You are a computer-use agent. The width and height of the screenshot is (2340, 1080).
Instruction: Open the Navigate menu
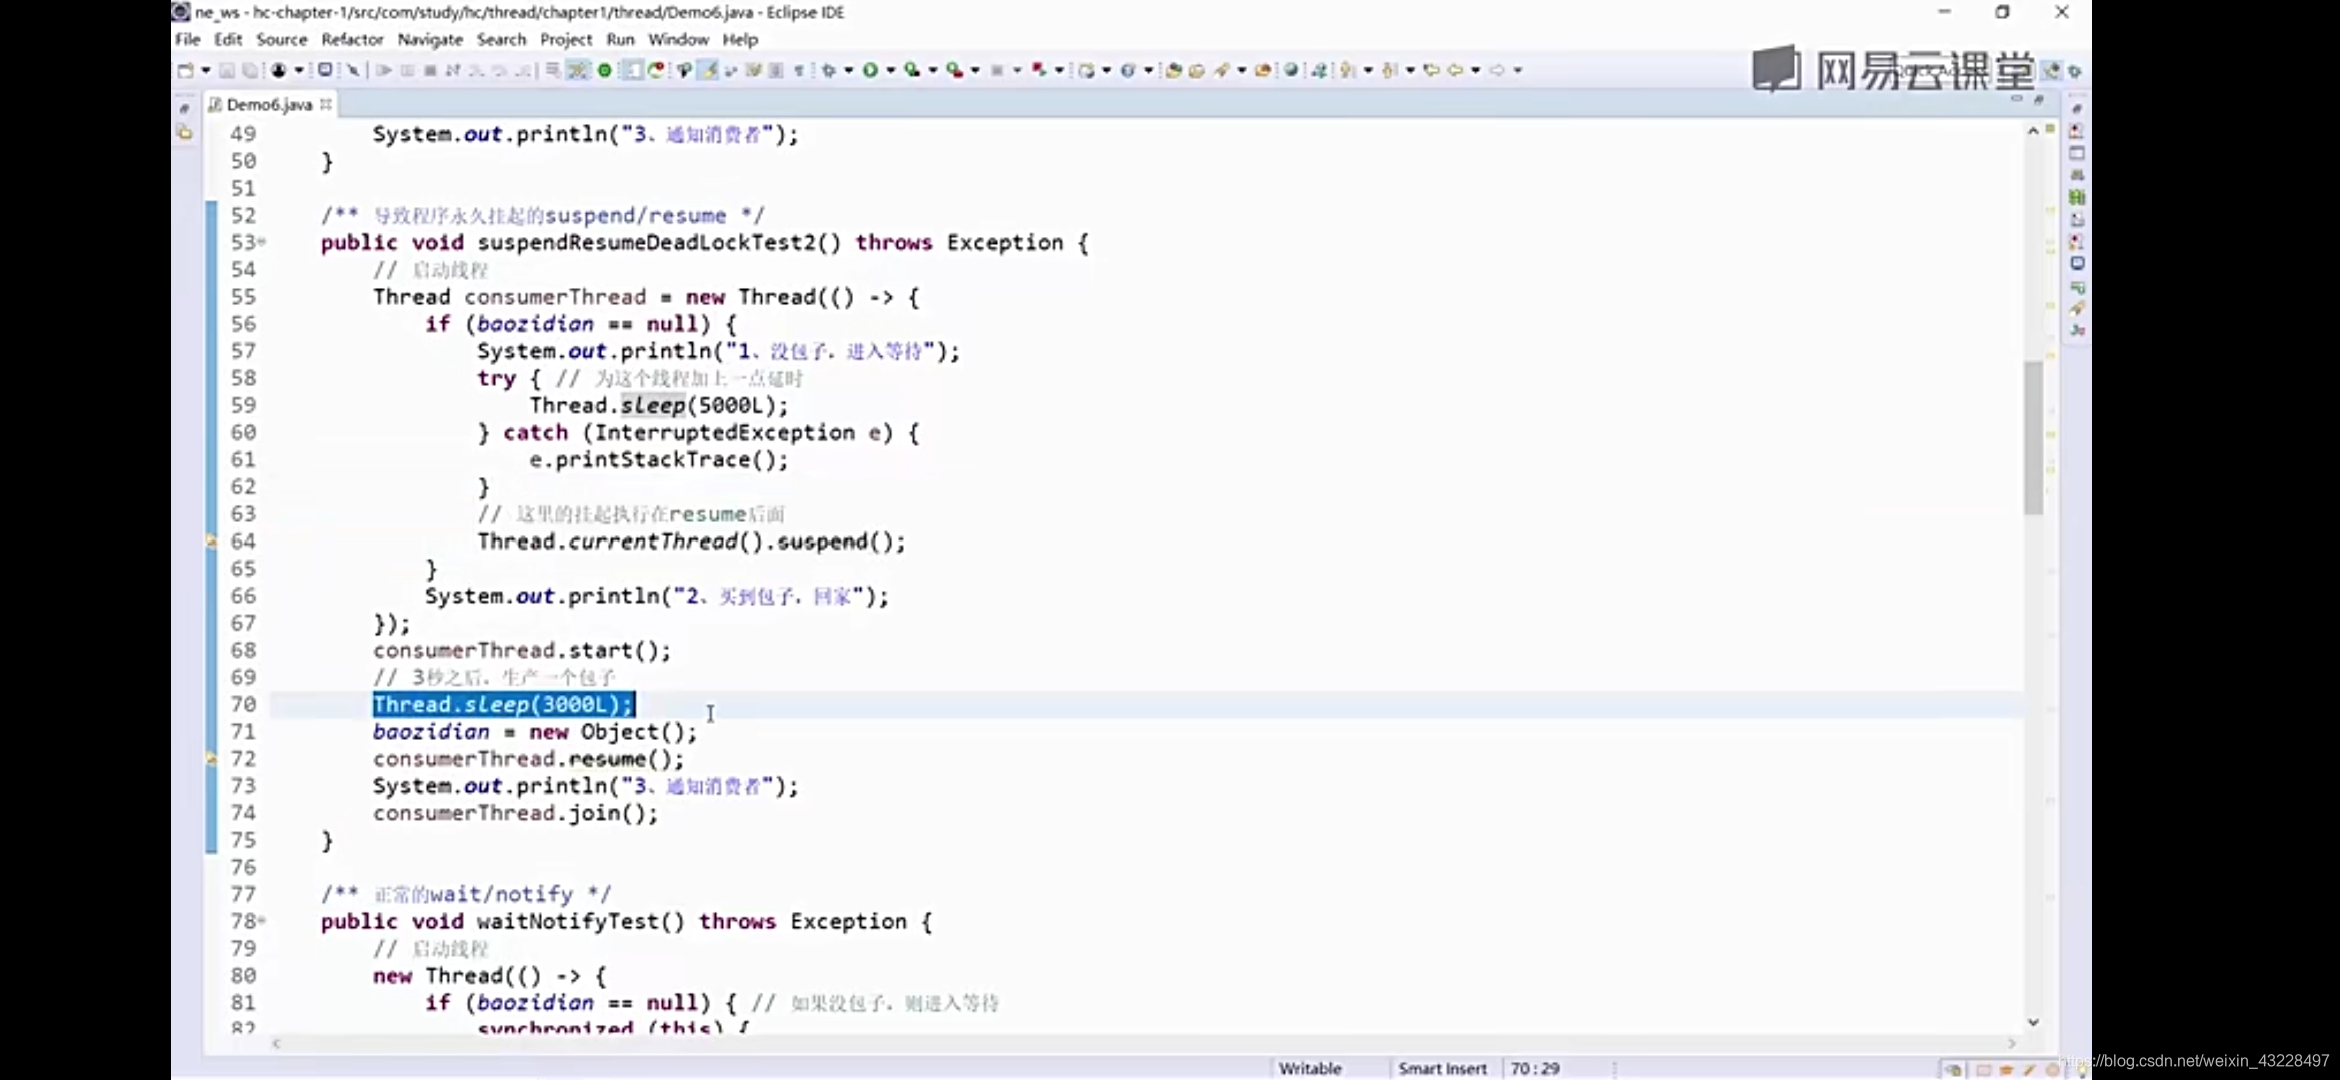tap(430, 39)
